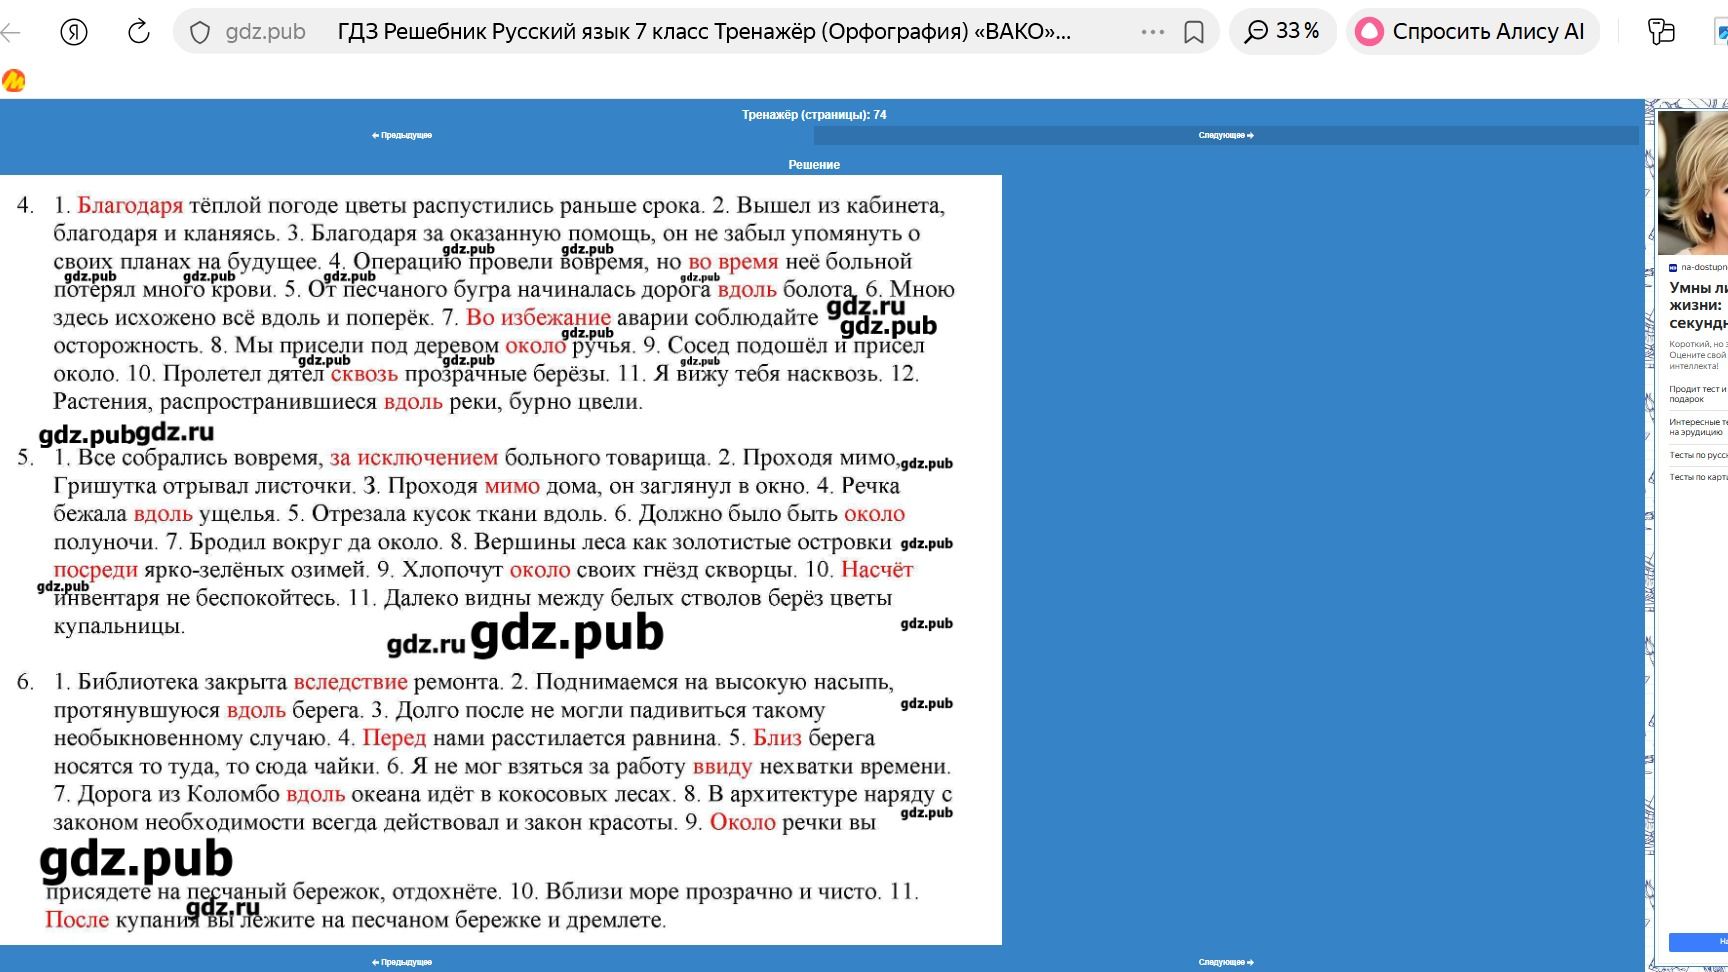Click the red word сквозь
Image resolution: width=1728 pixels, height=972 pixels.
[x=364, y=373]
